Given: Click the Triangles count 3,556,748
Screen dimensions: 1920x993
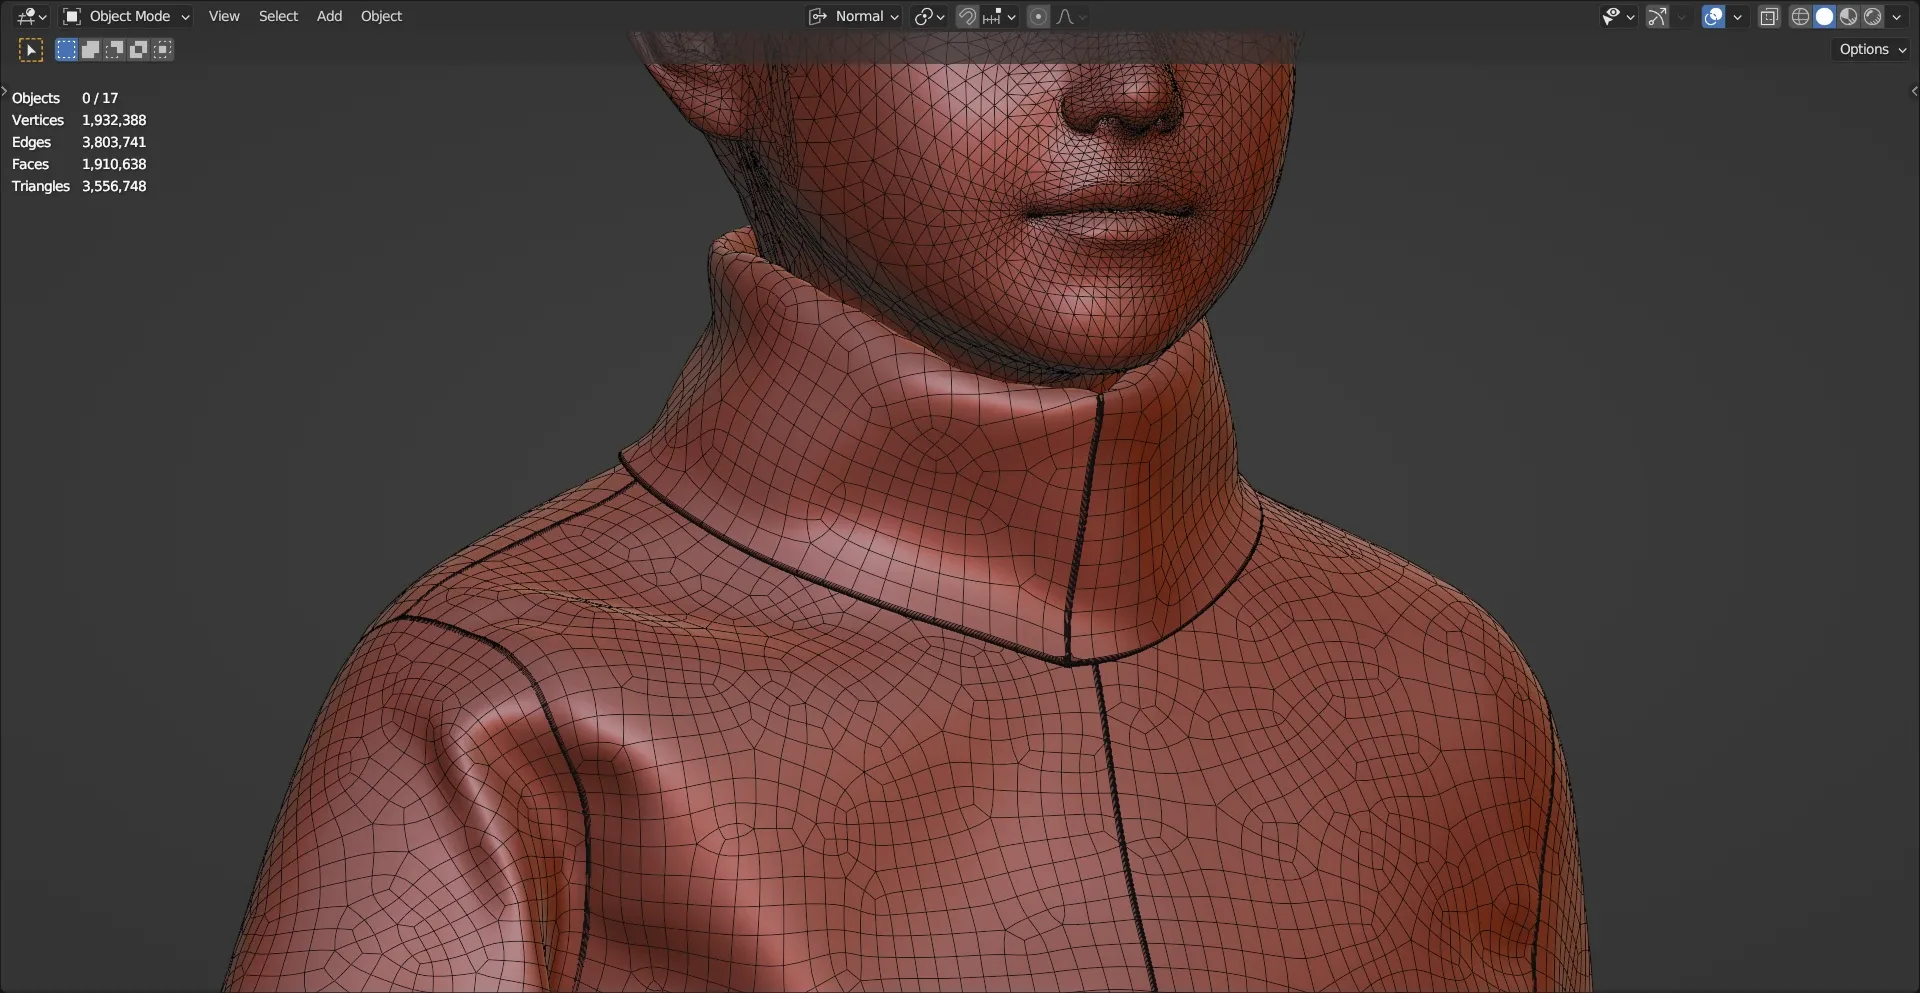Looking at the screenshot, I should click(114, 186).
